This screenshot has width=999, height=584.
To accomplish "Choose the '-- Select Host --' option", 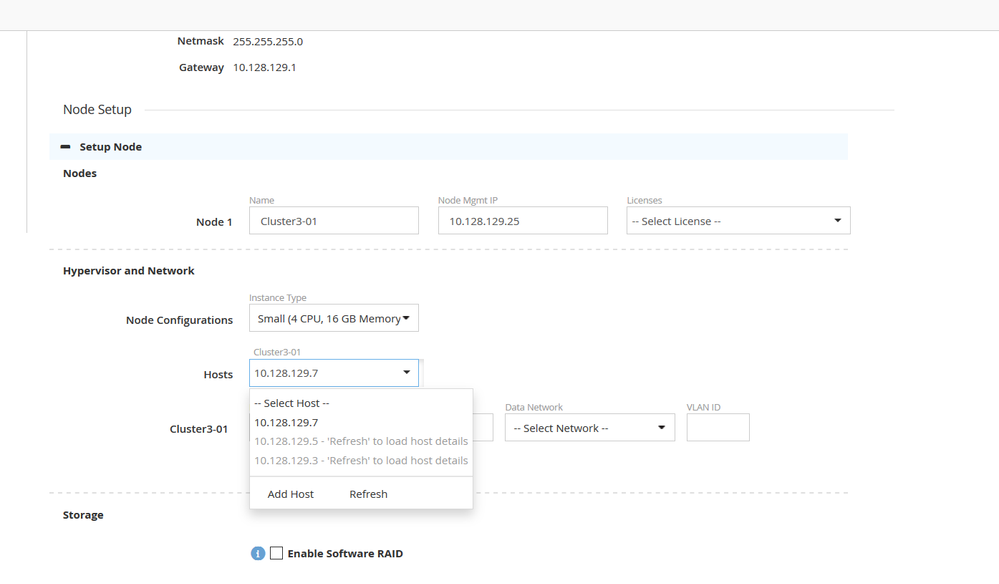I will point(292,403).
